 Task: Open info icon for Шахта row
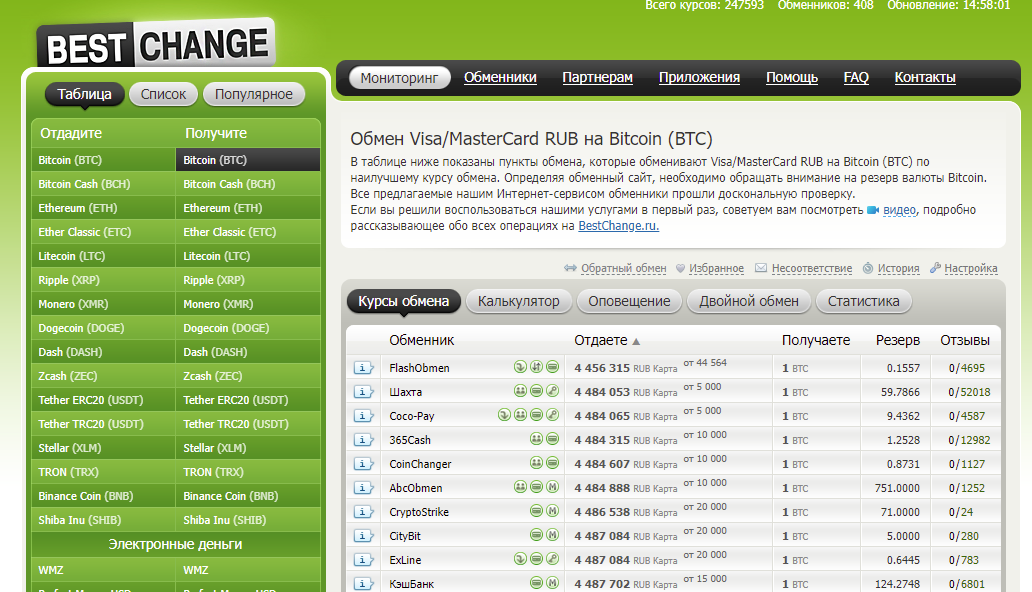coord(363,392)
